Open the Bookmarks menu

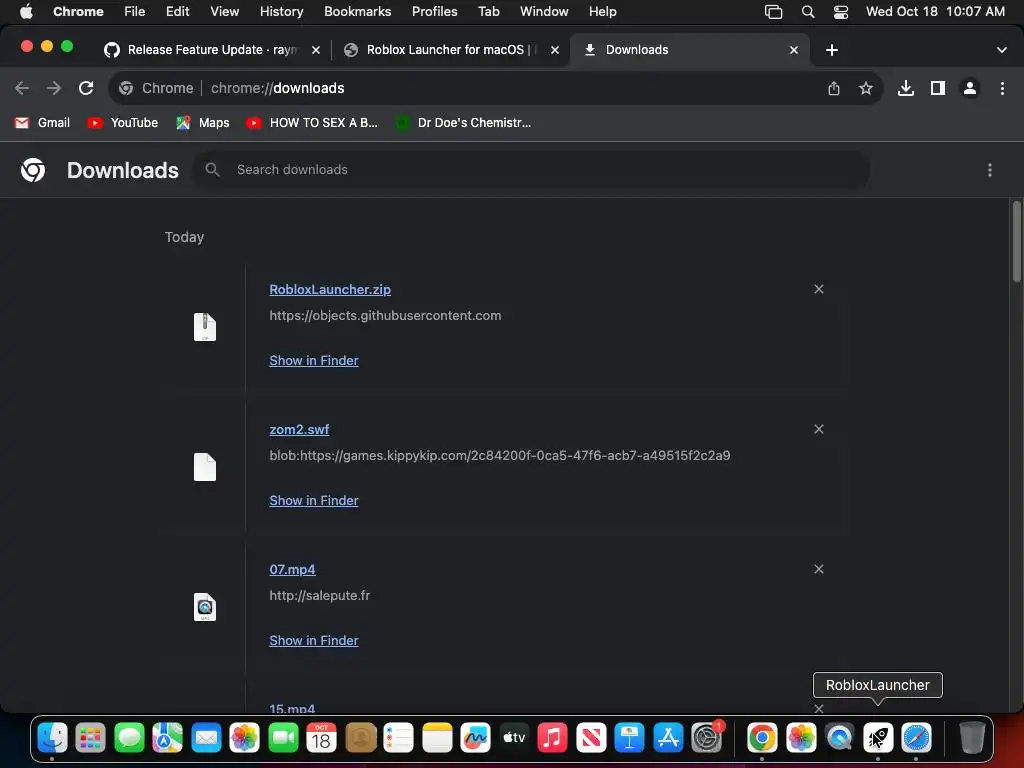coord(357,11)
